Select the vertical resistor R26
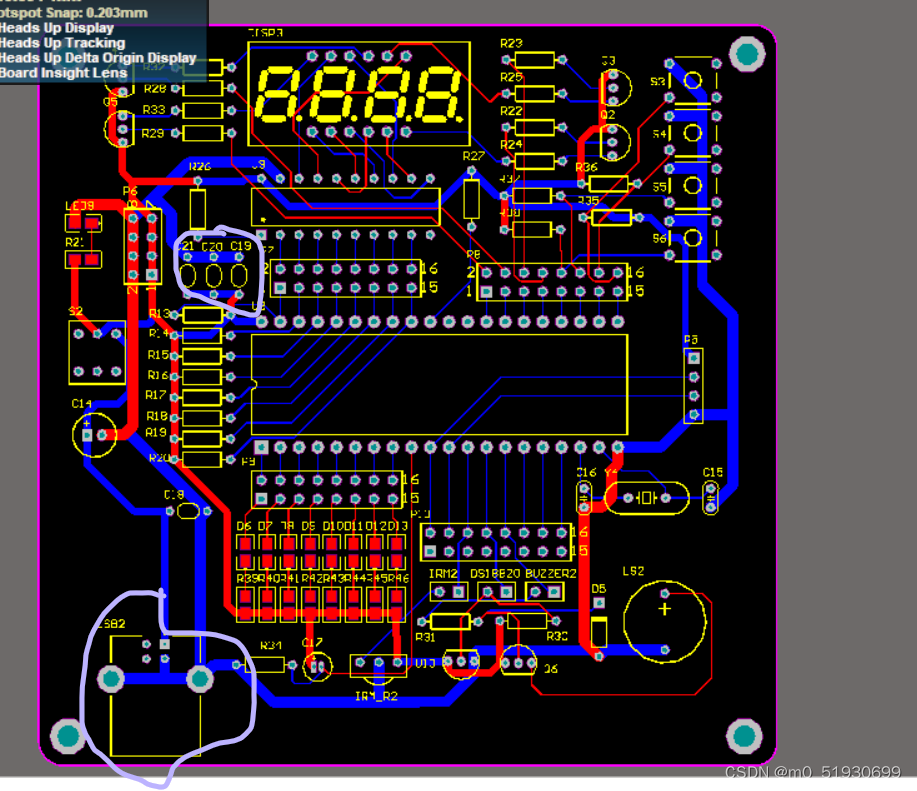Screen dimensions: 917x791 (x=198, y=209)
